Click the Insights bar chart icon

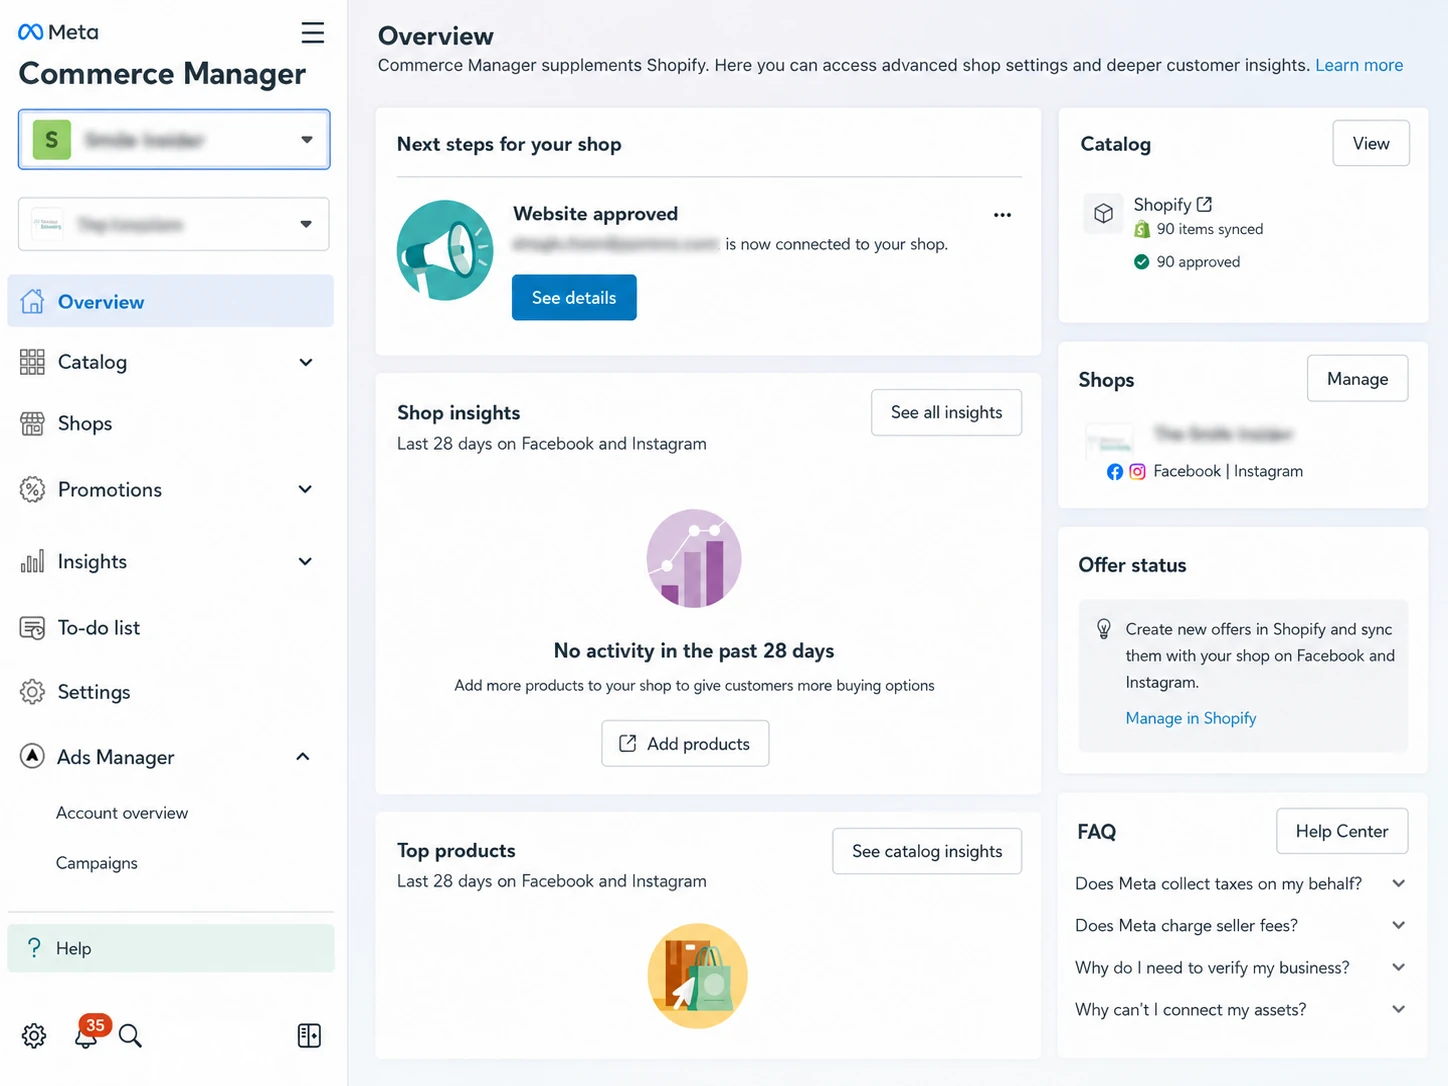32,561
